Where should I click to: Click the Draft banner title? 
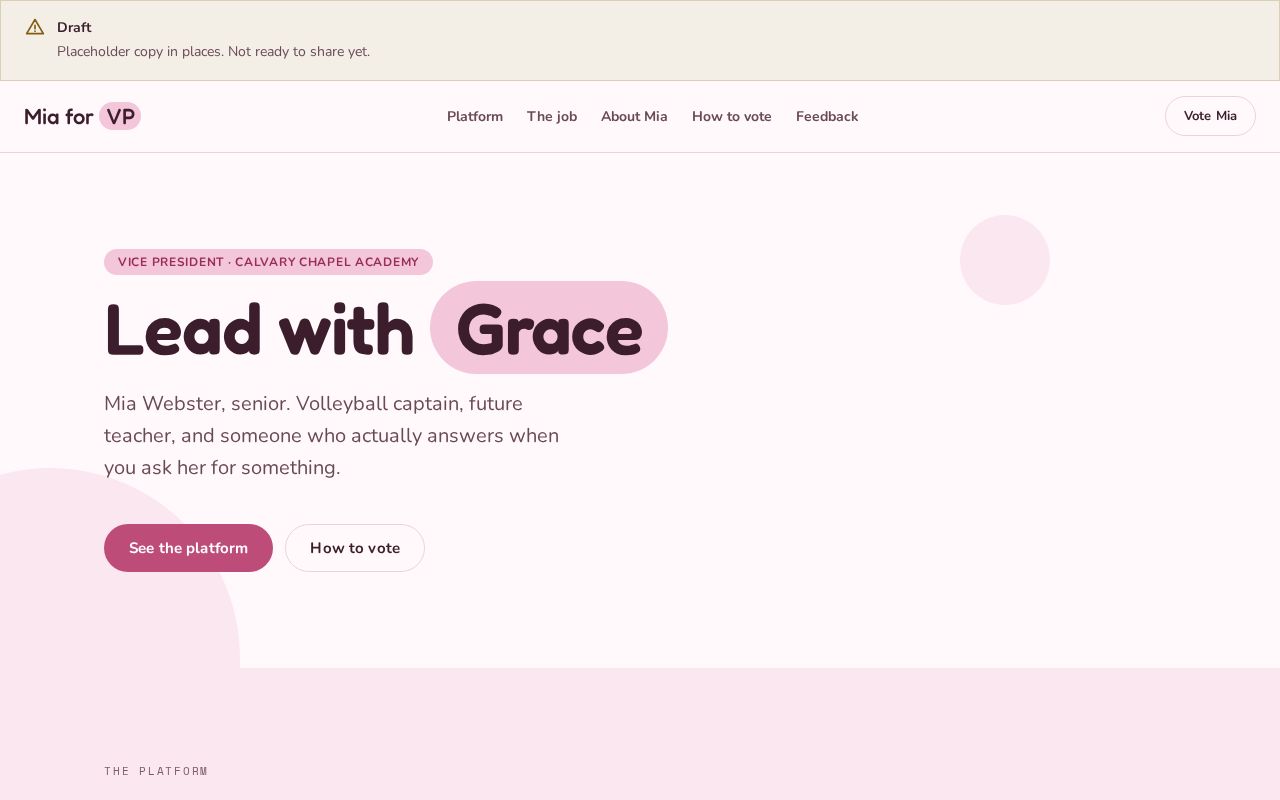coord(74,27)
